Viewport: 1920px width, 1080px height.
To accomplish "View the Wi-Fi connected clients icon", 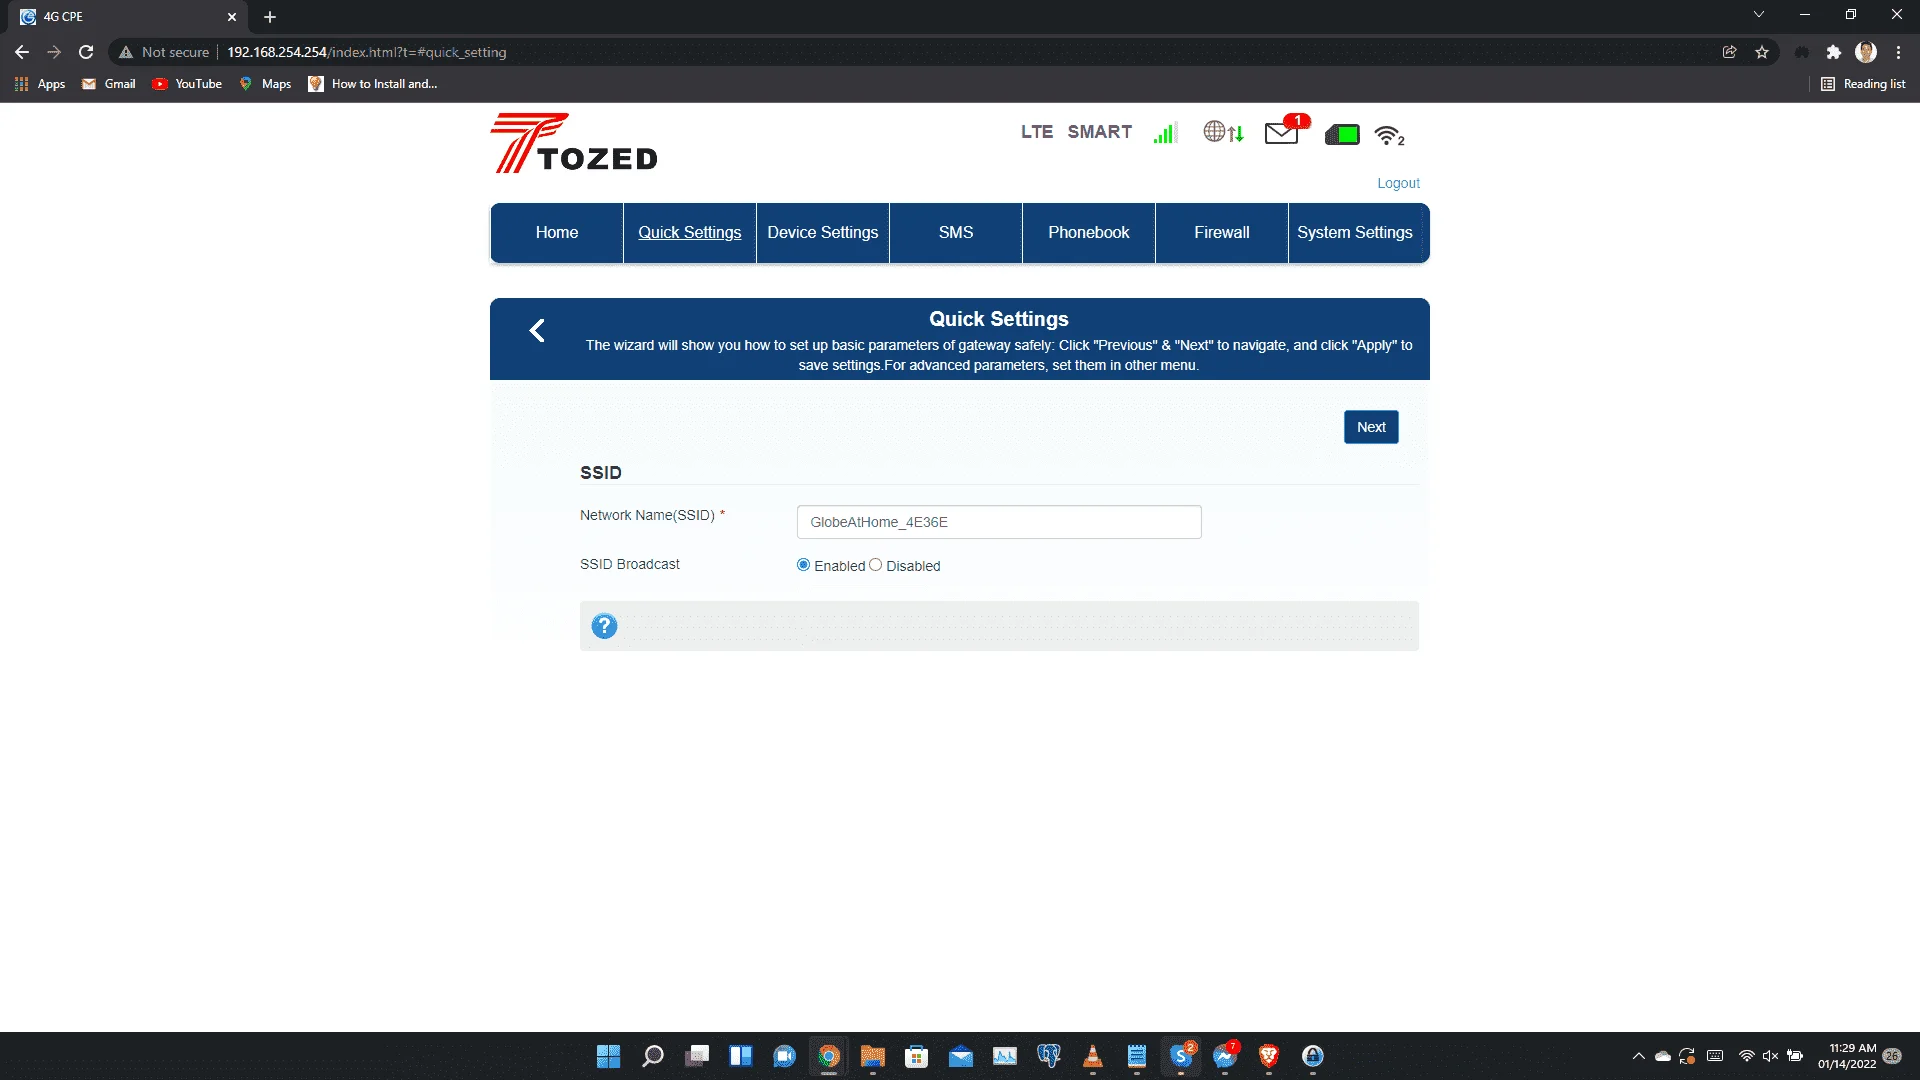I will pos(1389,135).
